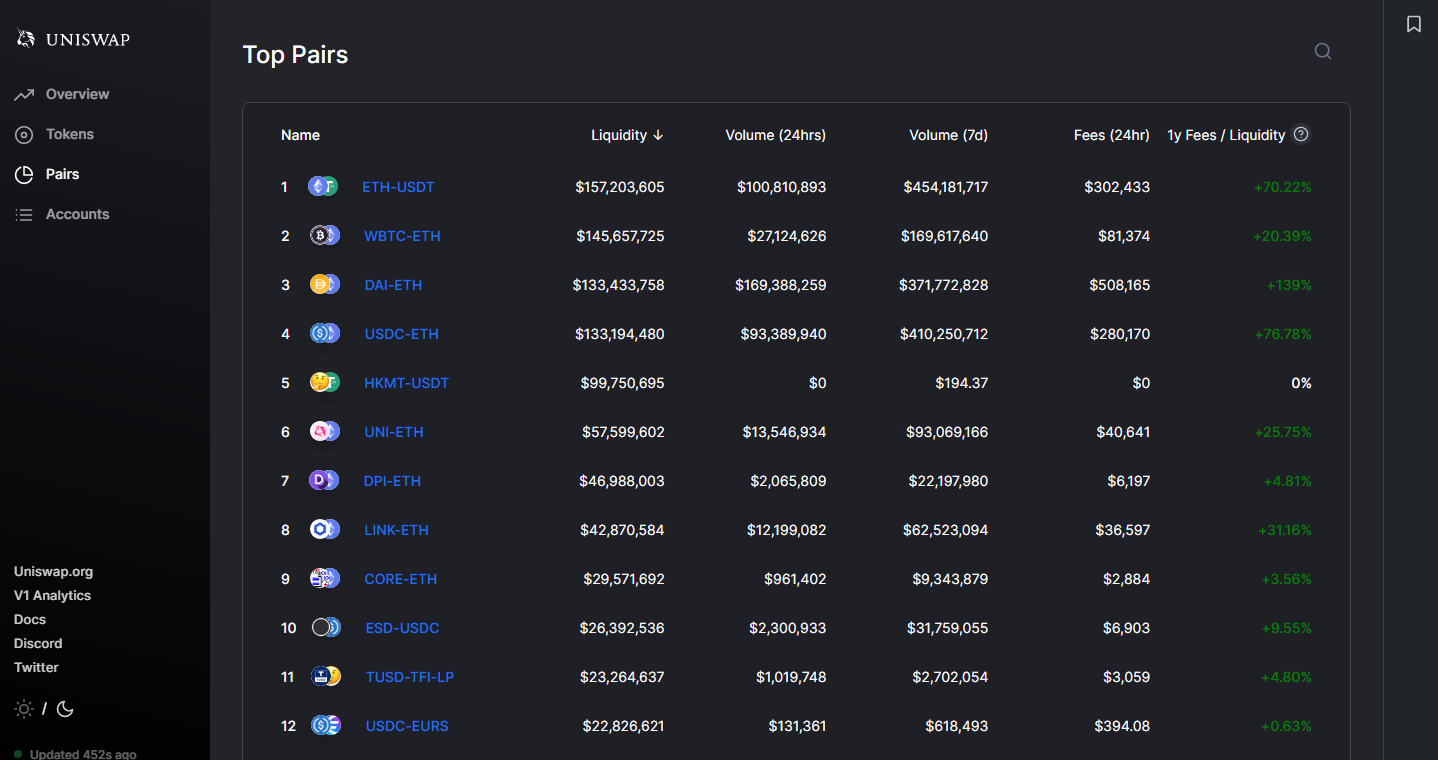This screenshot has width=1438, height=760.
Task: Click the DAI-ETH pair token icon
Action: click(x=324, y=285)
